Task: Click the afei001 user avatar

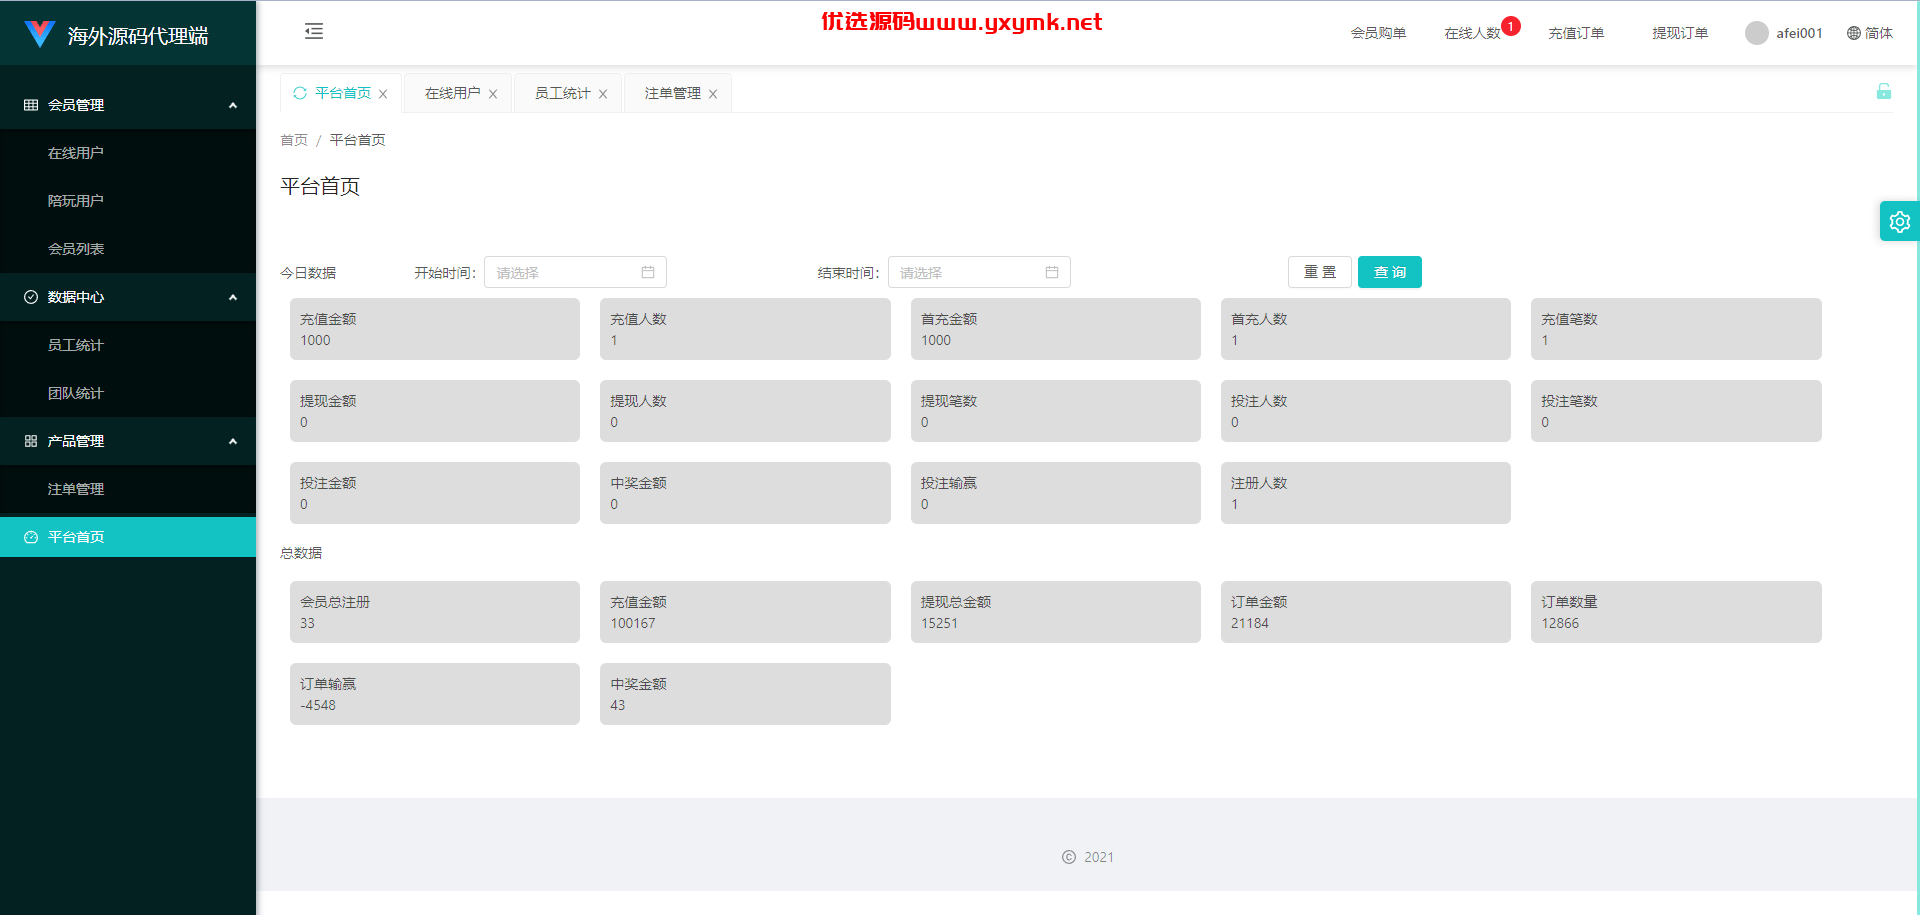Action: click(x=1757, y=33)
